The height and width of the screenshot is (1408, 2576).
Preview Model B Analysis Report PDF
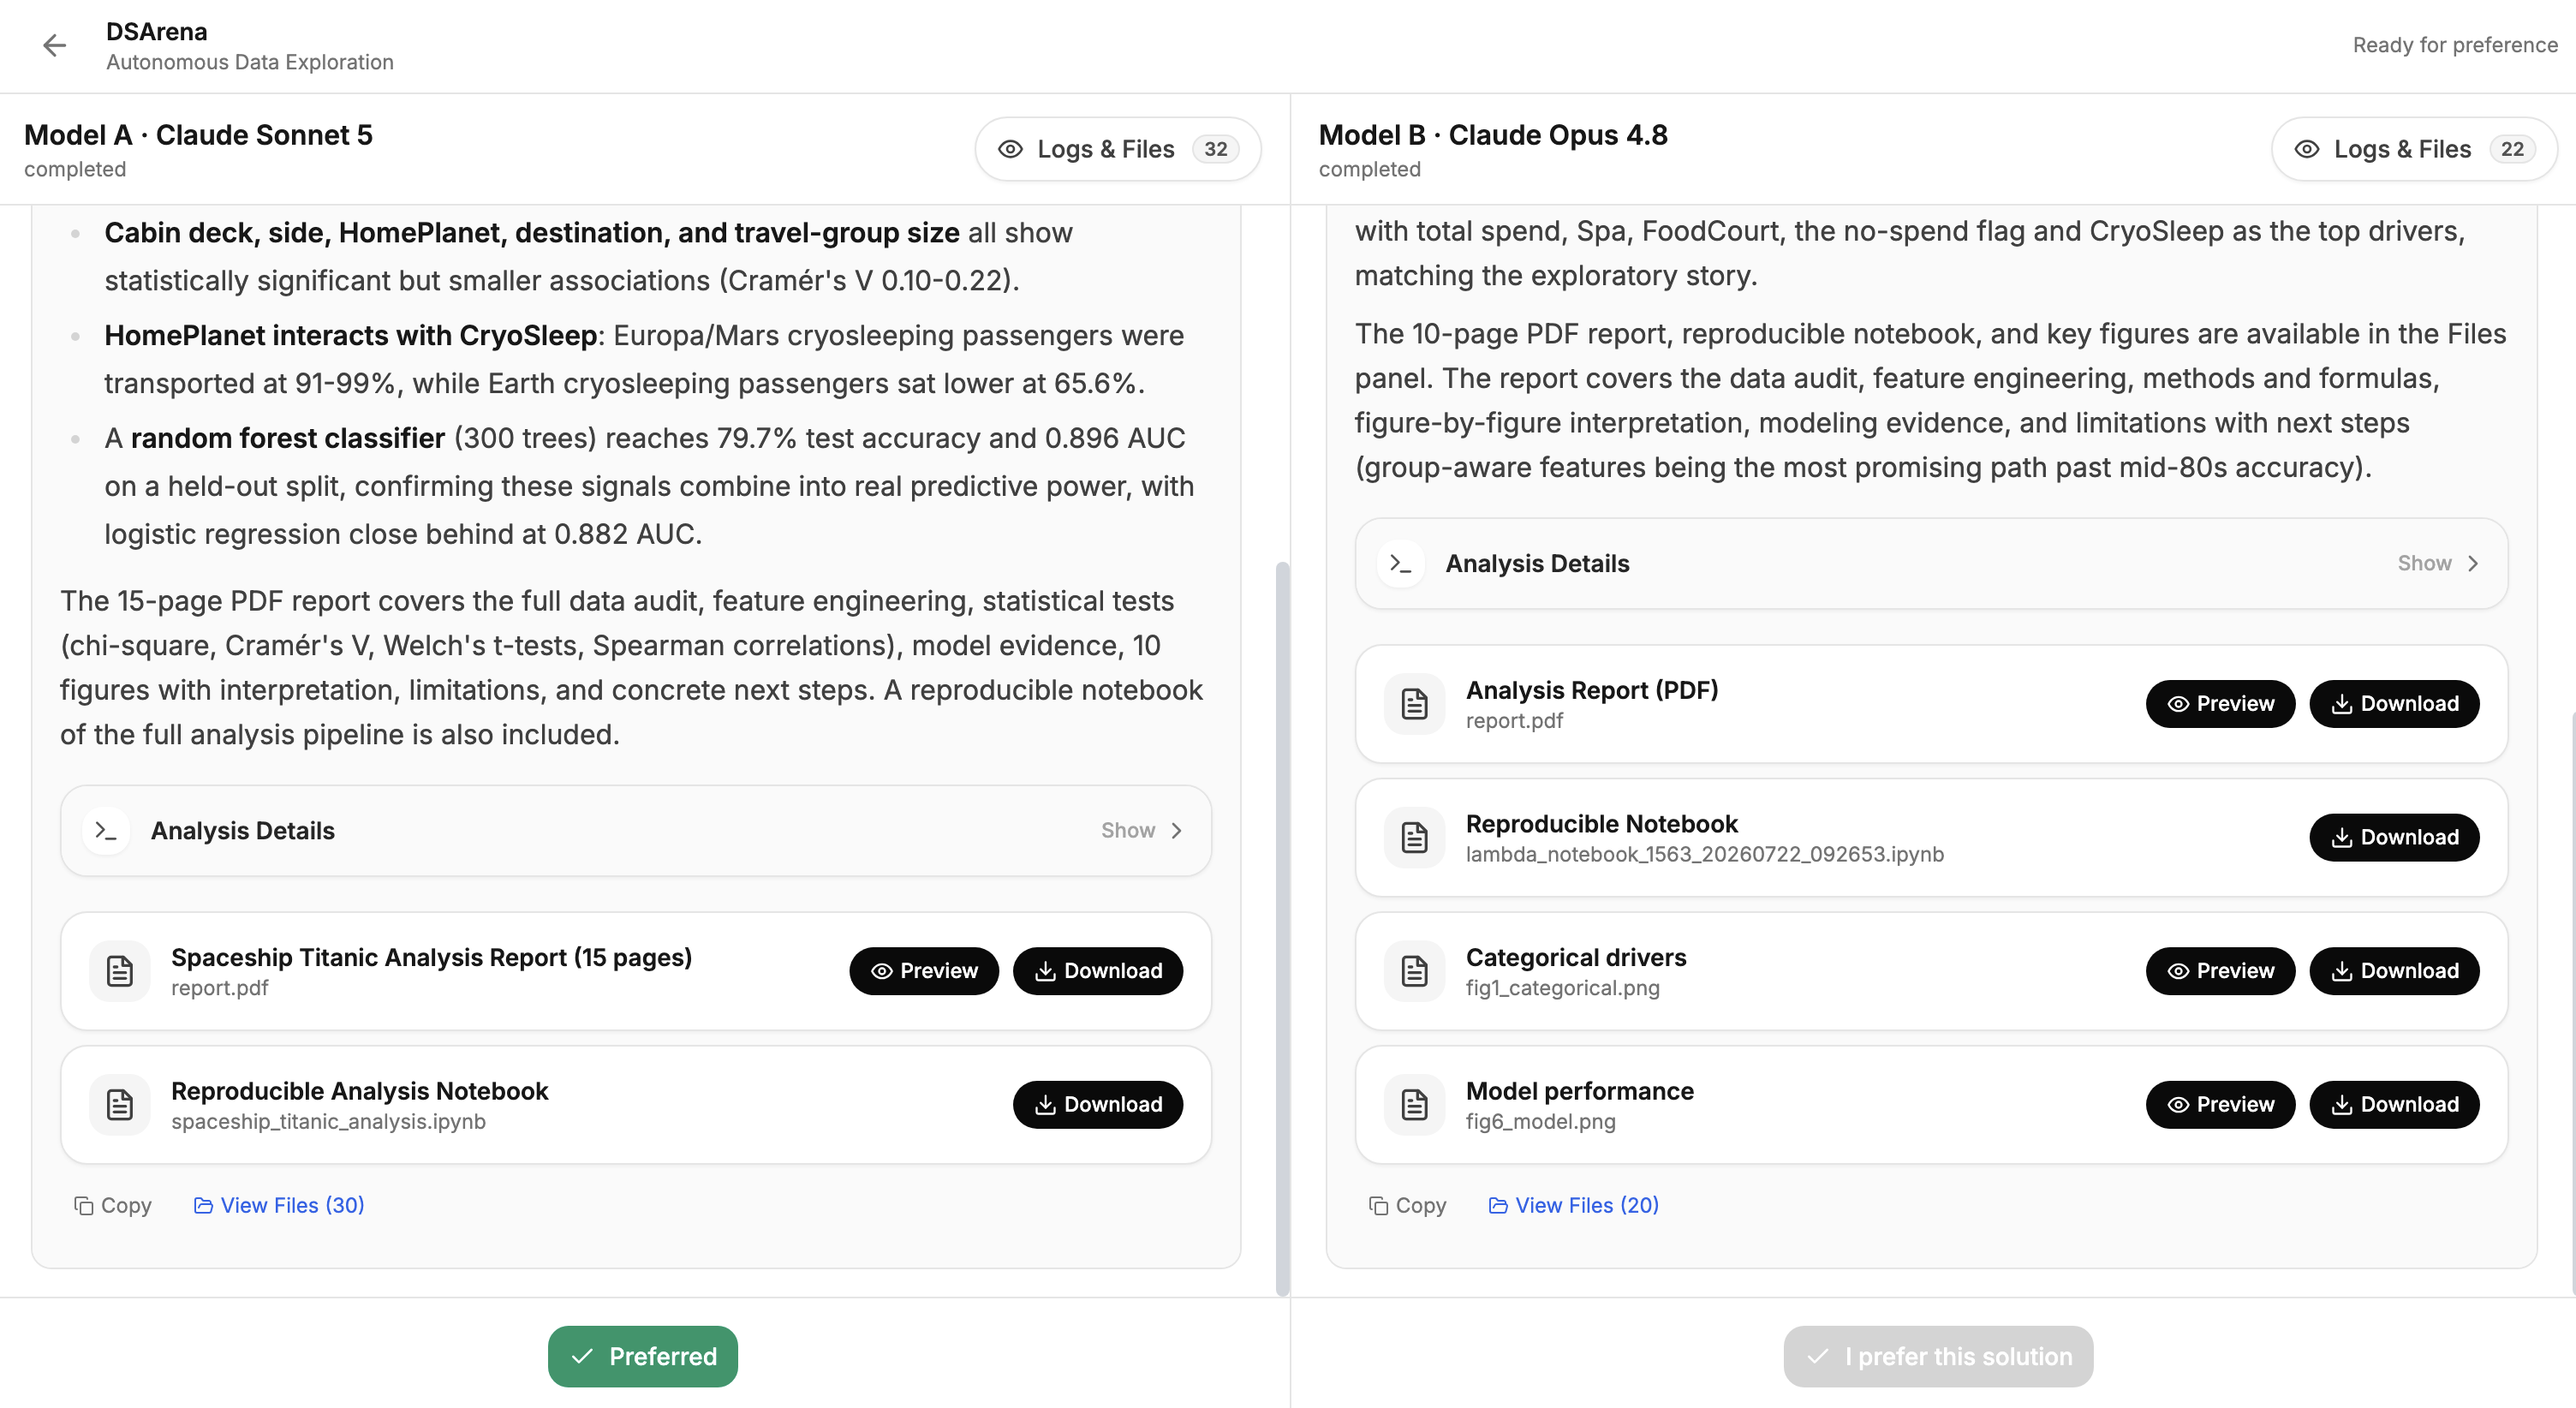click(x=2220, y=703)
